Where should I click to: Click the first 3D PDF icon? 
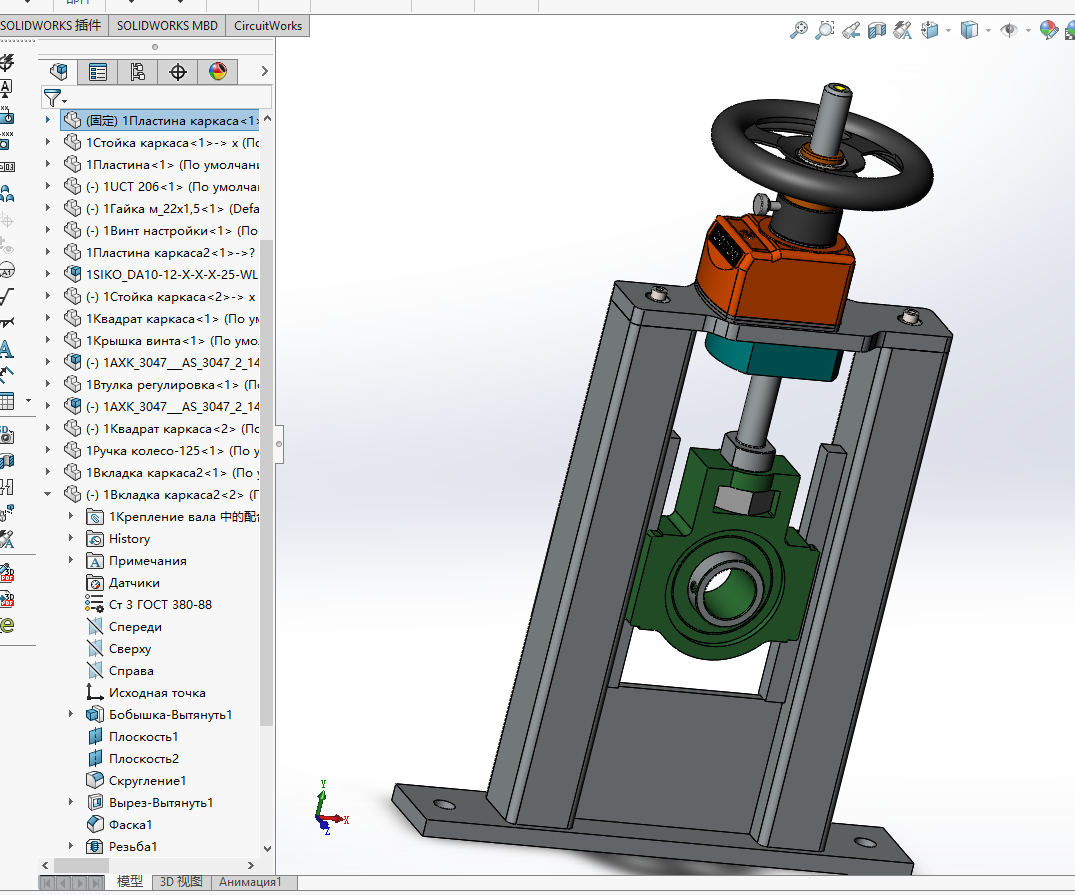(7, 573)
